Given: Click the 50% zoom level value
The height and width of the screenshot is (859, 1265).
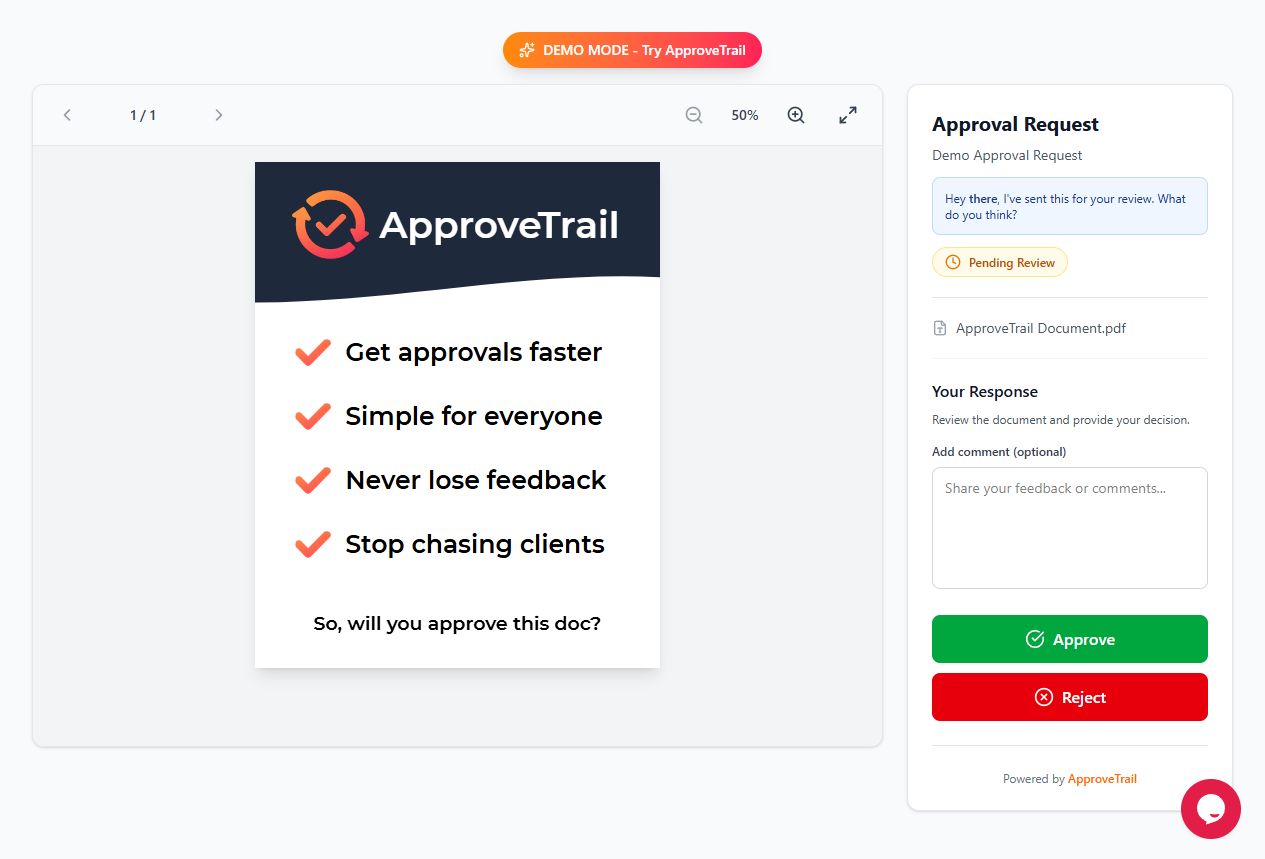Looking at the screenshot, I should pyautogui.click(x=745, y=115).
